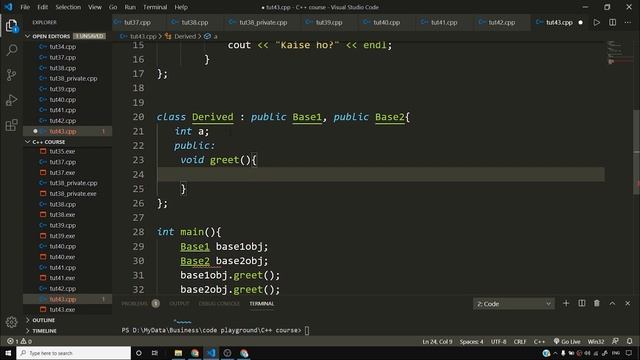The height and width of the screenshot is (360, 640).
Task: Open the Run menu
Action: click(x=130, y=7)
